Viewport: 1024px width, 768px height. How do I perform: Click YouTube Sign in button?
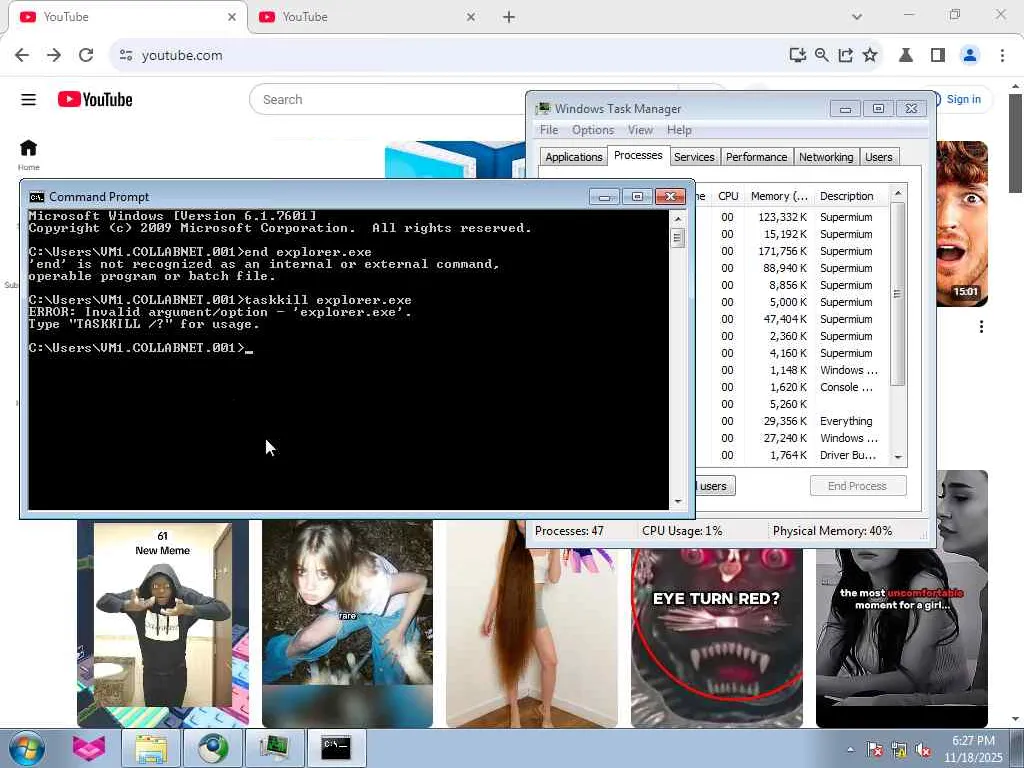pos(963,99)
